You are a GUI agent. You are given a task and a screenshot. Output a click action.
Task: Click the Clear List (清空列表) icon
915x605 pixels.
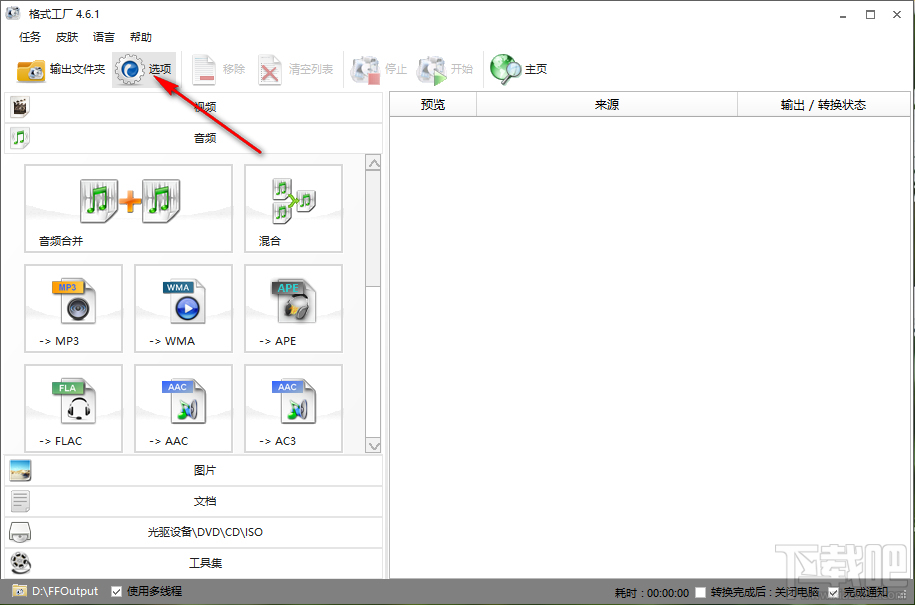[270, 70]
